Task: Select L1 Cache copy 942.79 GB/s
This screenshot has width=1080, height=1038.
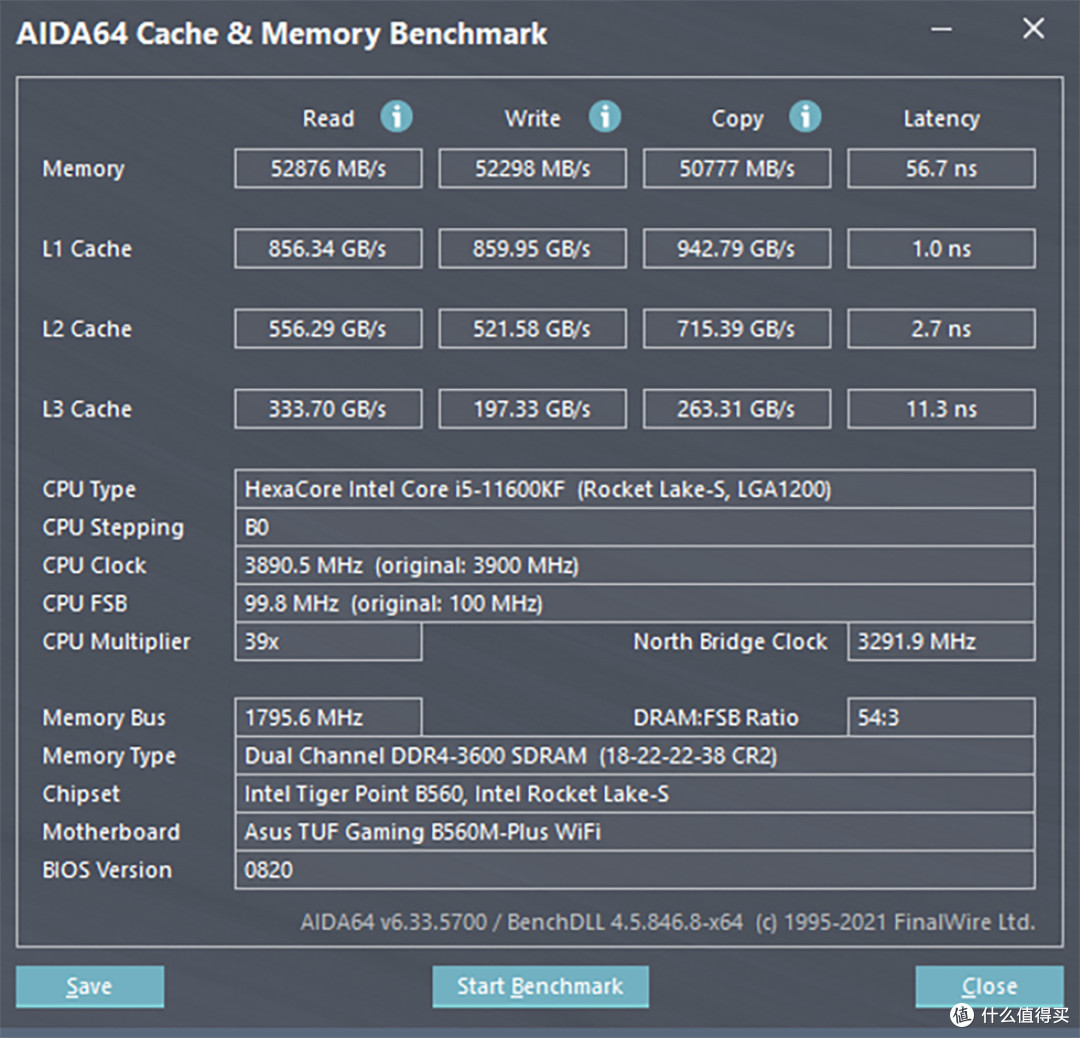Action: click(x=737, y=249)
